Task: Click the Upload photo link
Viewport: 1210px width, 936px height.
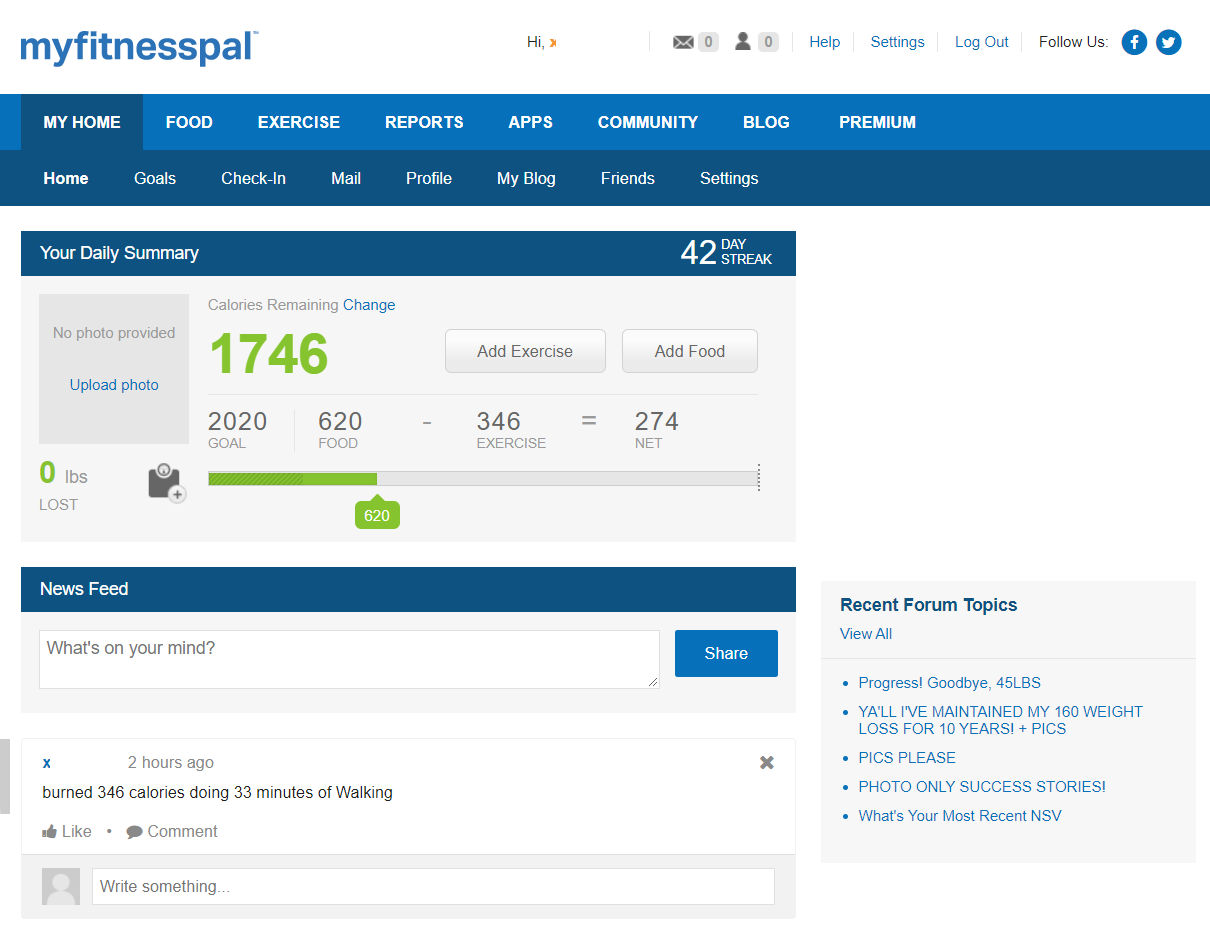Action: (114, 385)
